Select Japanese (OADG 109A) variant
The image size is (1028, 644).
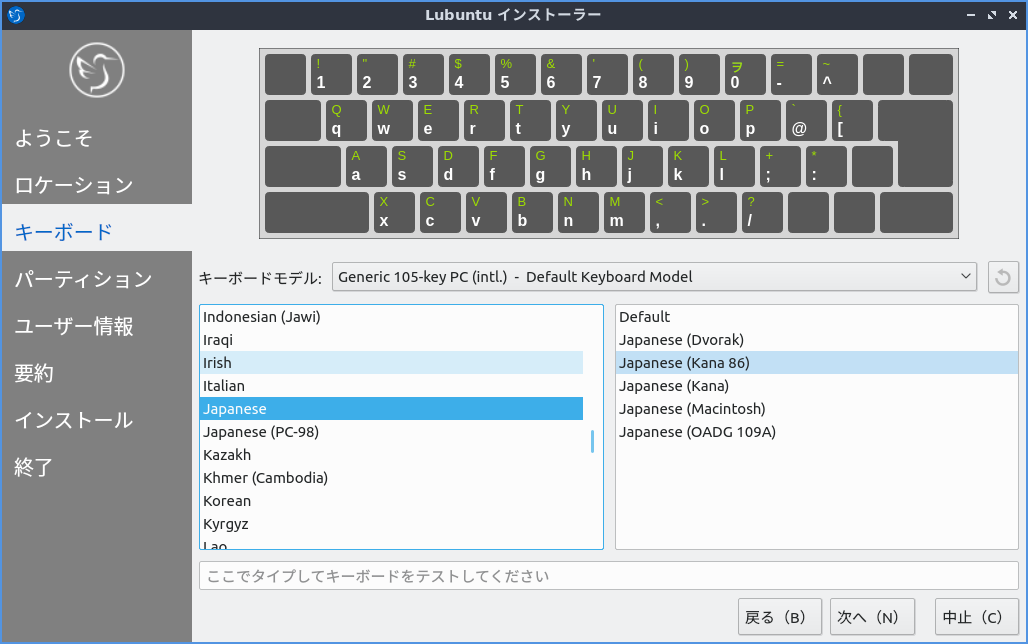816,432
